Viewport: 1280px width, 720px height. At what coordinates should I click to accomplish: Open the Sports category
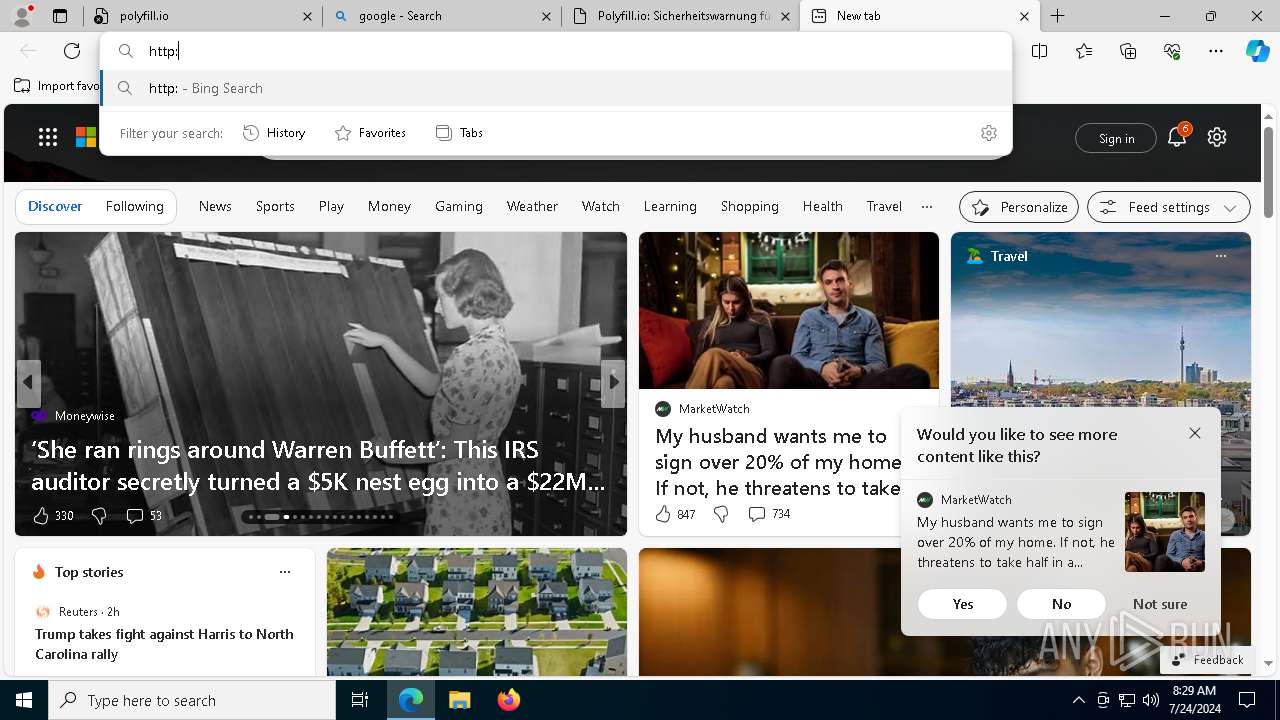[275, 206]
